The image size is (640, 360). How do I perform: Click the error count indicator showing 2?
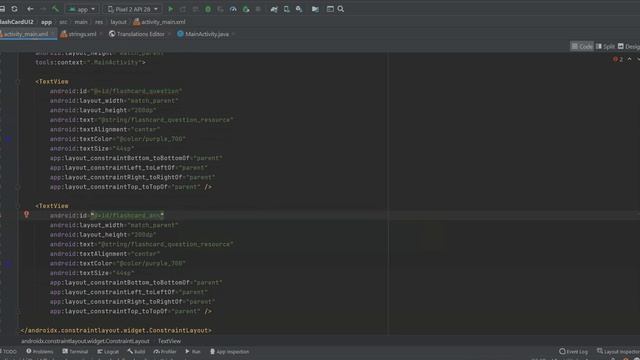click(618, 59)
